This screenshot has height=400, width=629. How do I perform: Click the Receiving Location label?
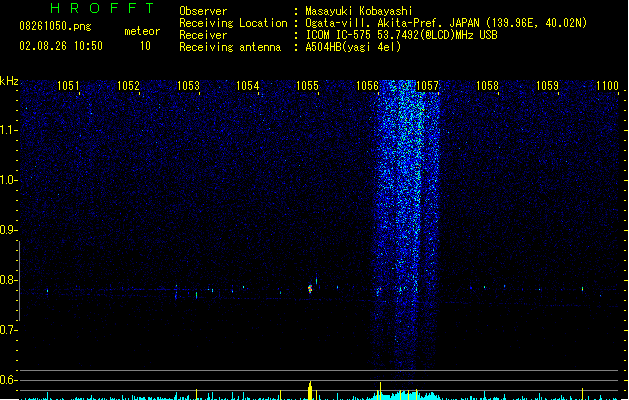point(233,23)
